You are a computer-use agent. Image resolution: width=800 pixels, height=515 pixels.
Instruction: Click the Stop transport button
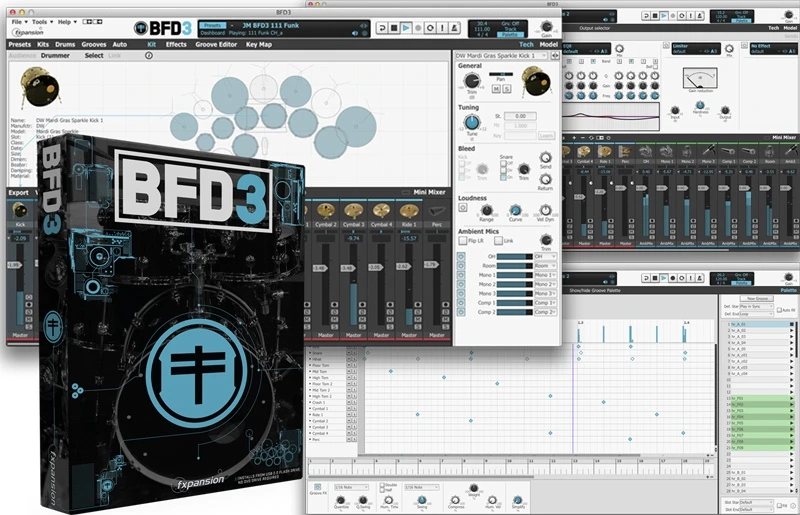pyautogui.click(x=394, y=28)
